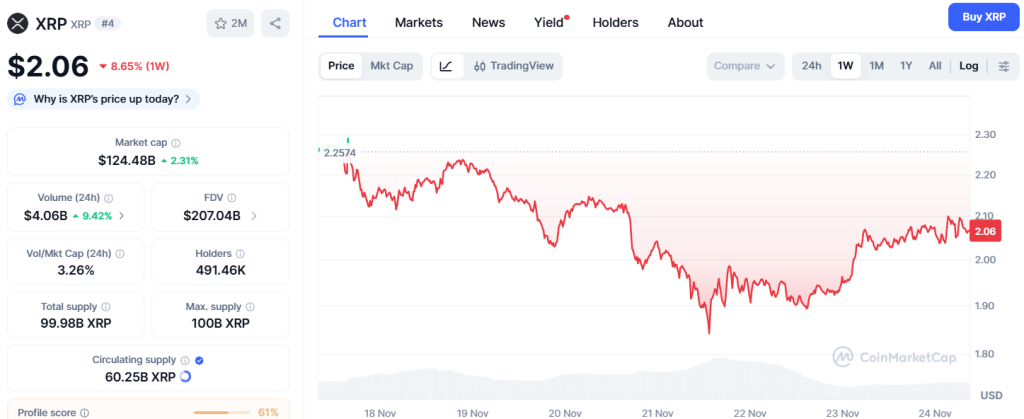This screenshot has width=1024, height=419.
Task: Click the share icon button
Action: [x=275, y=23]
